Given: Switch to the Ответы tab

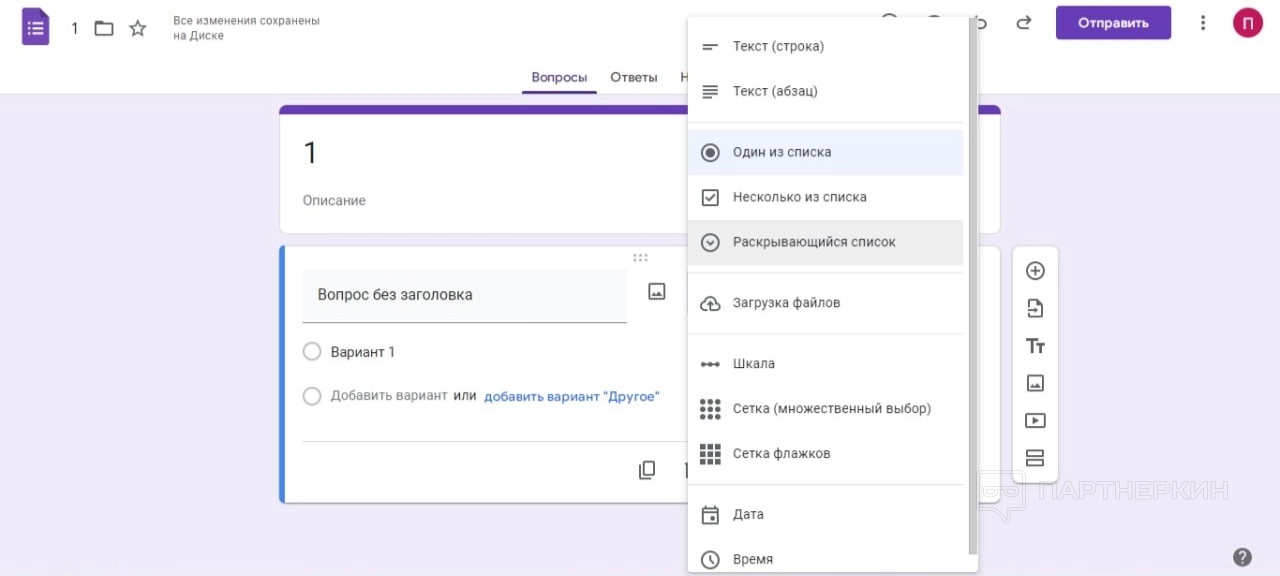Looking at the screenshot, I should 634,77.
